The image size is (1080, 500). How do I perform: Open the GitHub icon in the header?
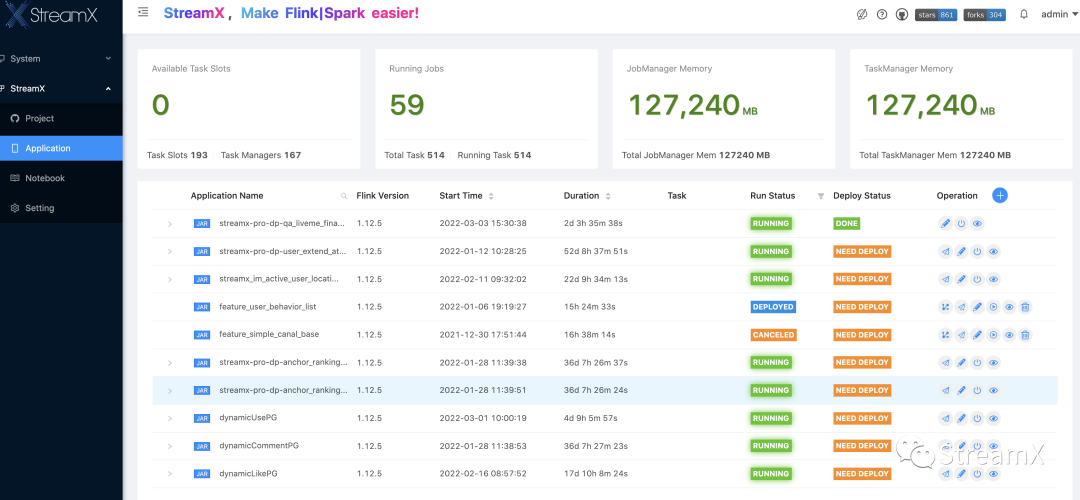(x=902, y=14)
